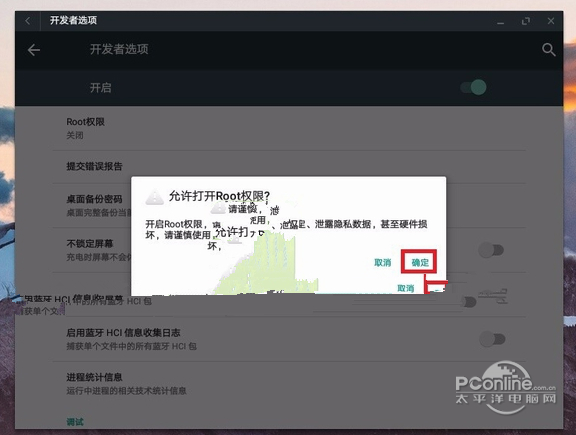Screen dimensions: 576x435
Task: Close the 开发者选项 window
Action: (551, 21)
